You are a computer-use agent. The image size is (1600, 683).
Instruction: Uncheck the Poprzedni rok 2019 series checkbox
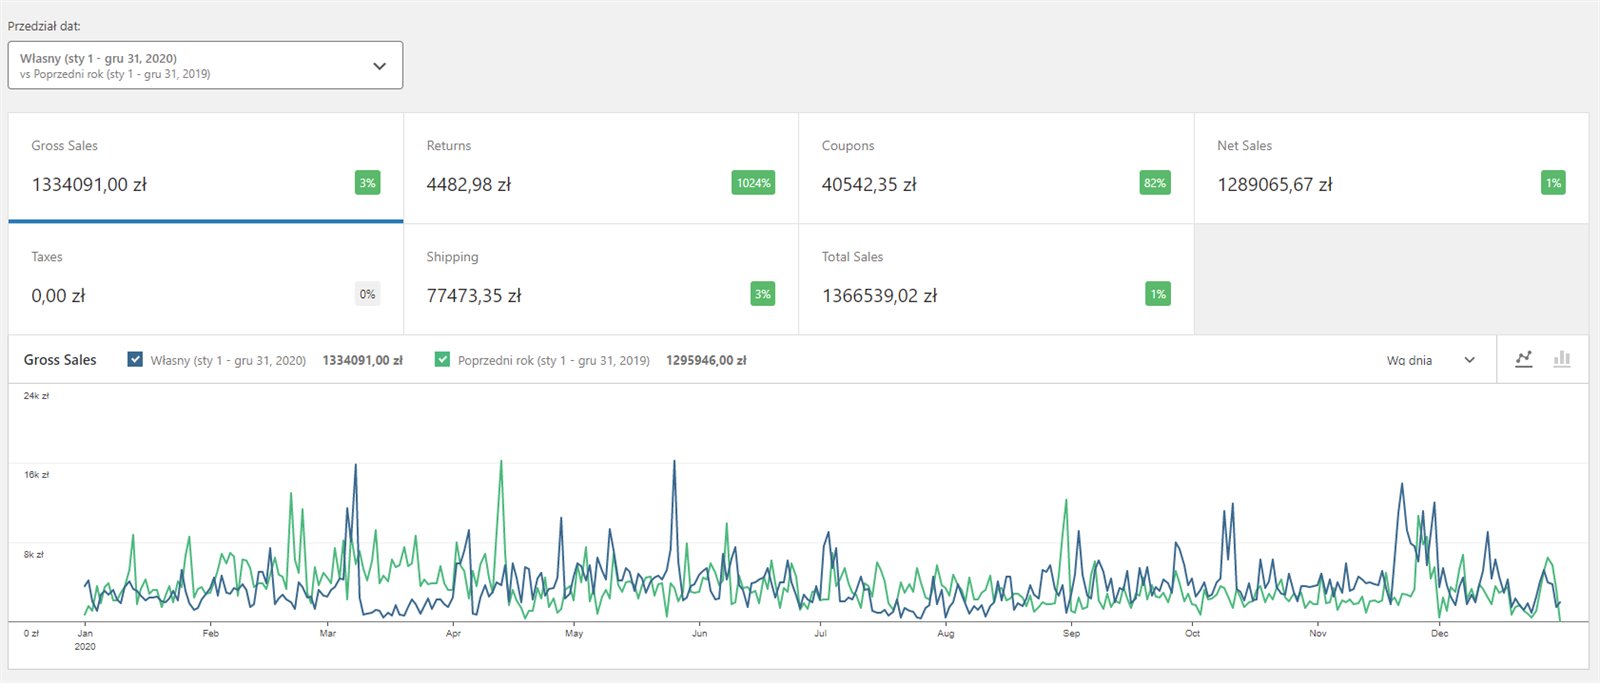click(x=442, y=359)
